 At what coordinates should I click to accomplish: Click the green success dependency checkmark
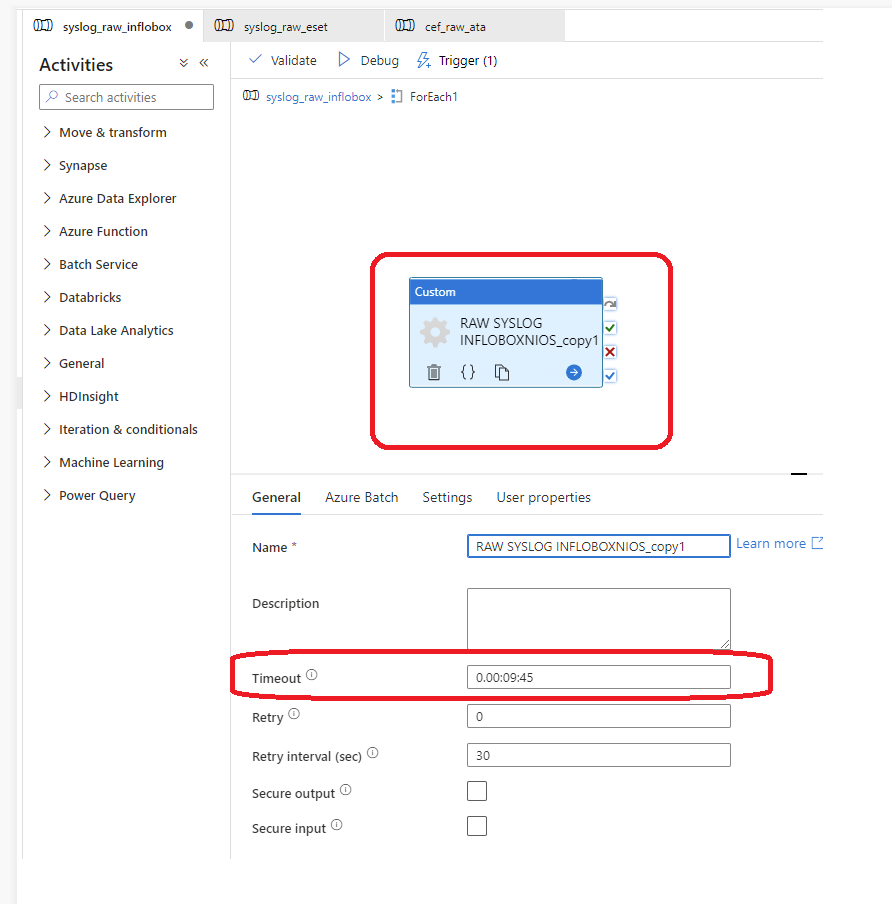(x=610, y=328)
